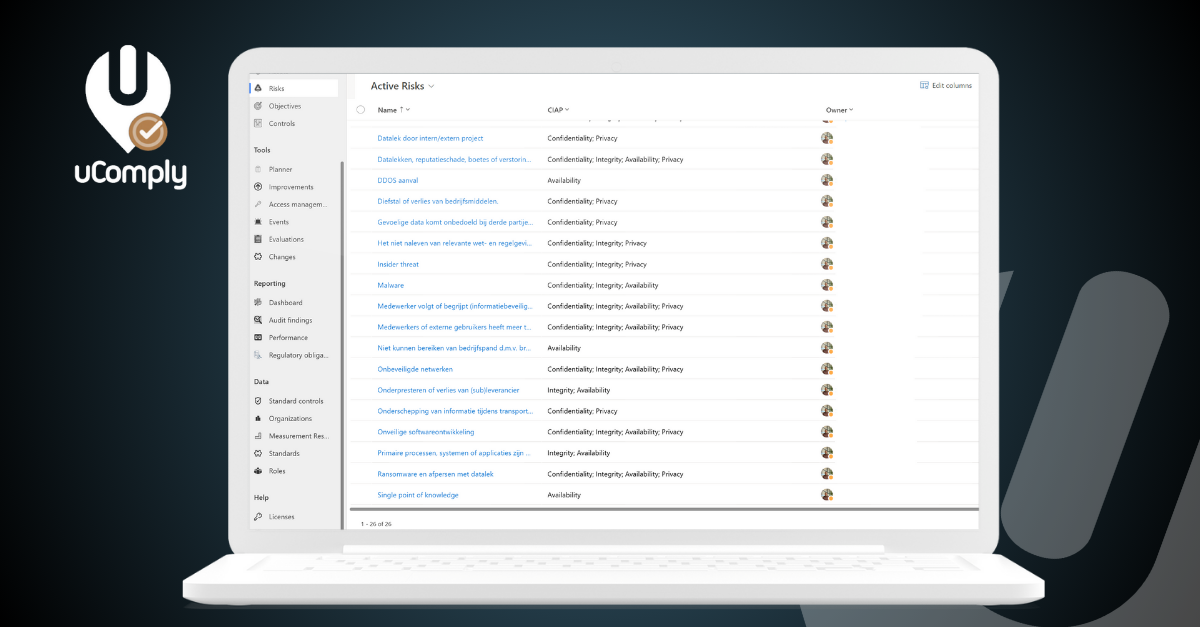The height and width of the screenshot is (627, 1200).
Task: Click CIAP cell Availability on DDOS aanval row
Action: tap(564, 180)
